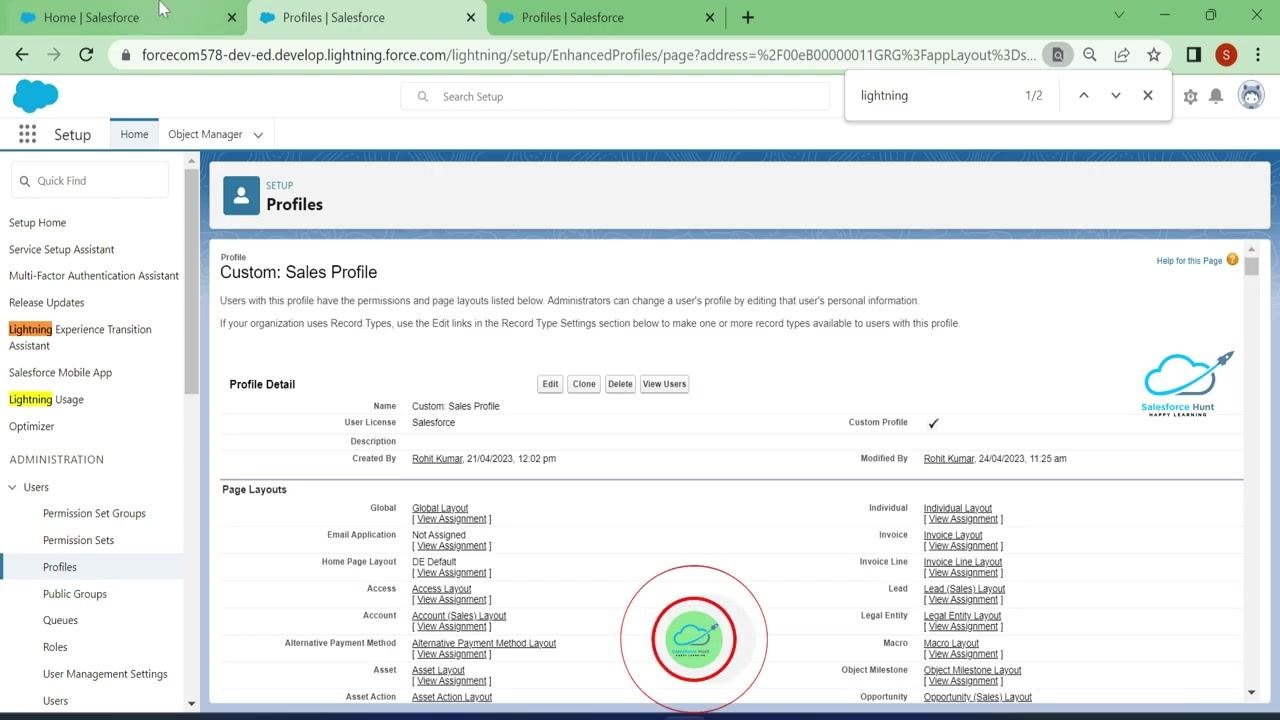Click the sidebar scroll down arrow

click(x=191, y=704)
